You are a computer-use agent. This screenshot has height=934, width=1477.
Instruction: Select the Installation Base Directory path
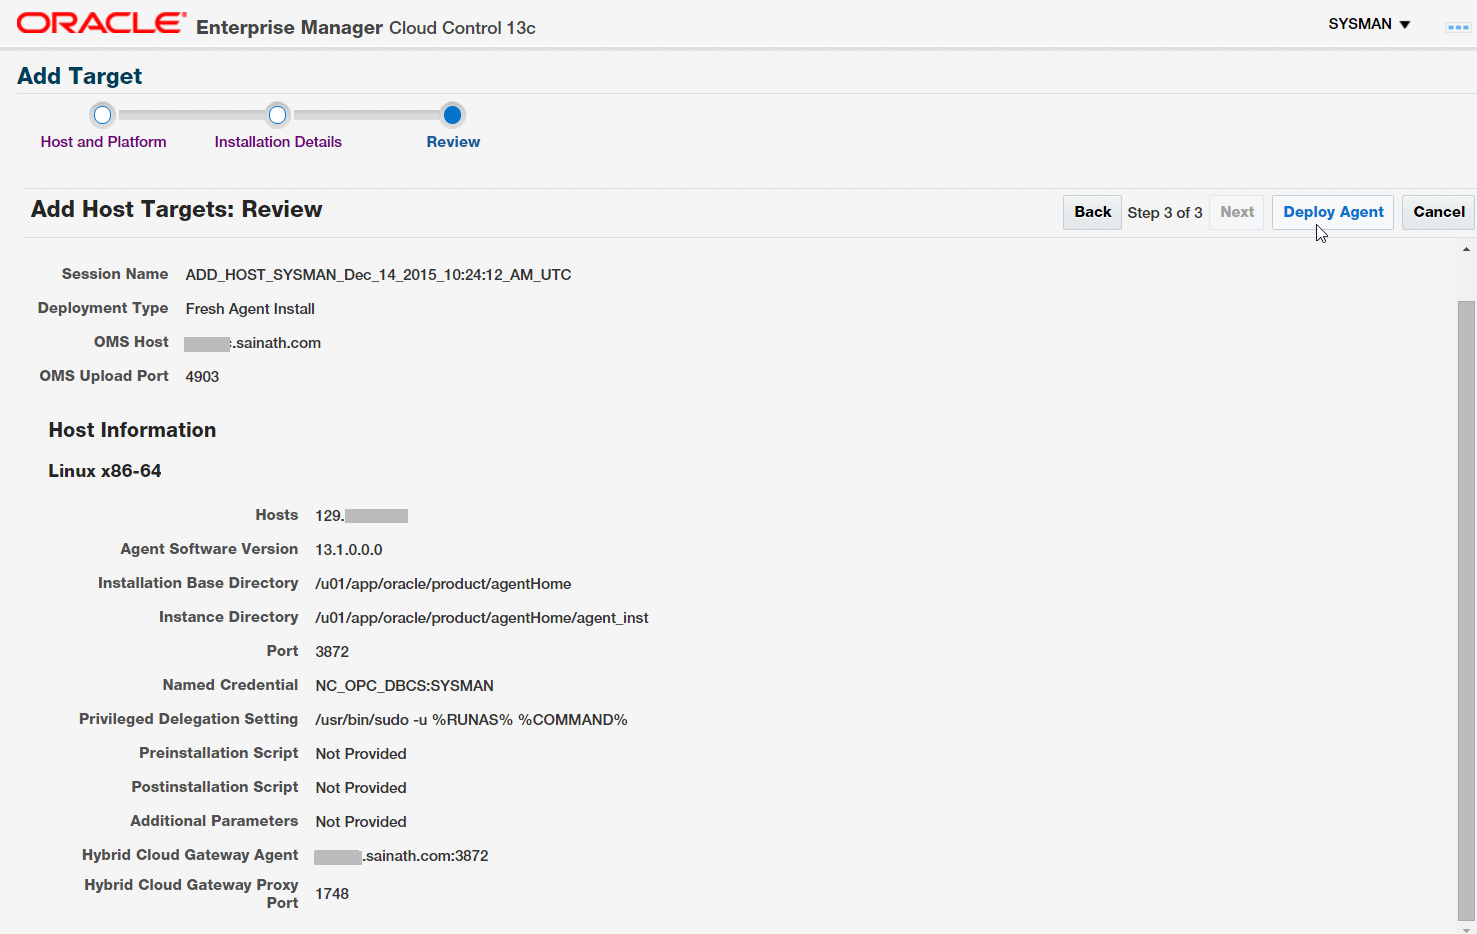coord(443,584)
